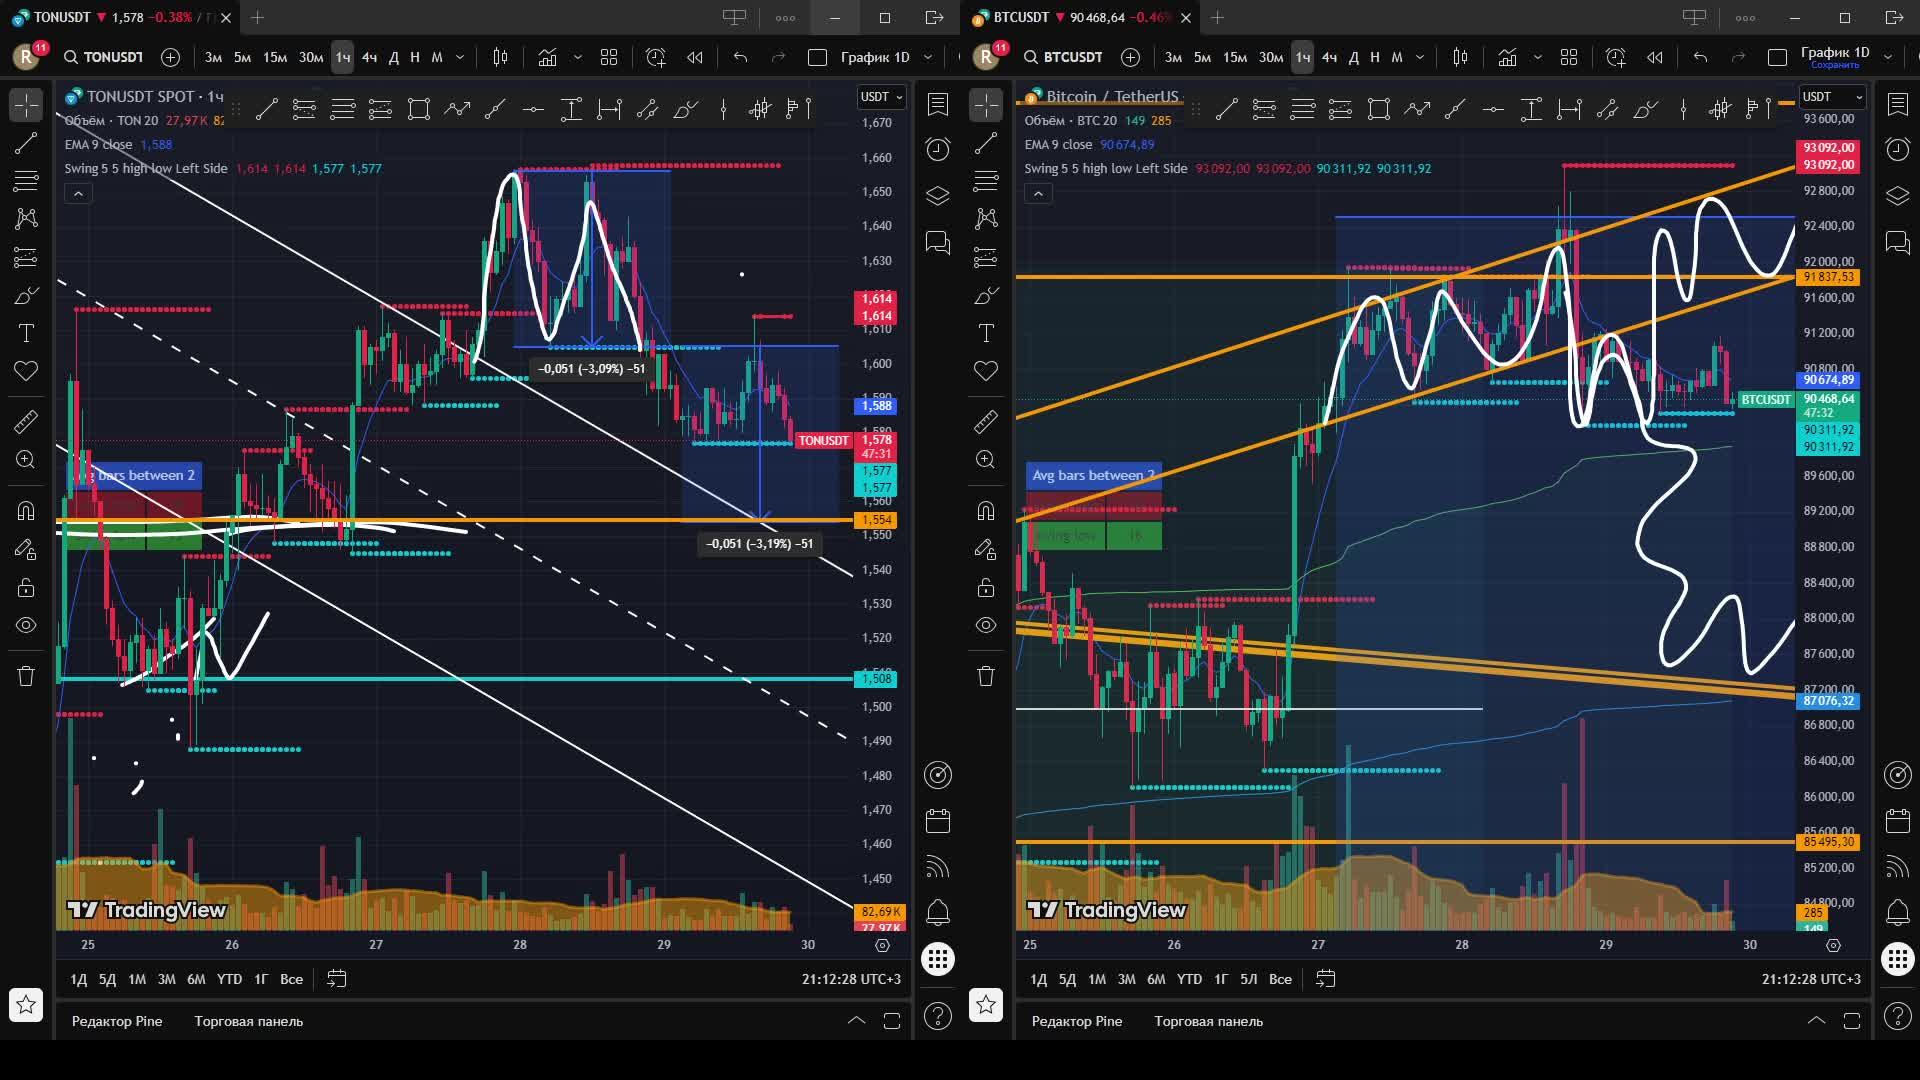Collapse indicator legend arrow on left chart
The width and height of the screenshot is (1920, 1080).
pyautogui.click(x=78, y=193)
